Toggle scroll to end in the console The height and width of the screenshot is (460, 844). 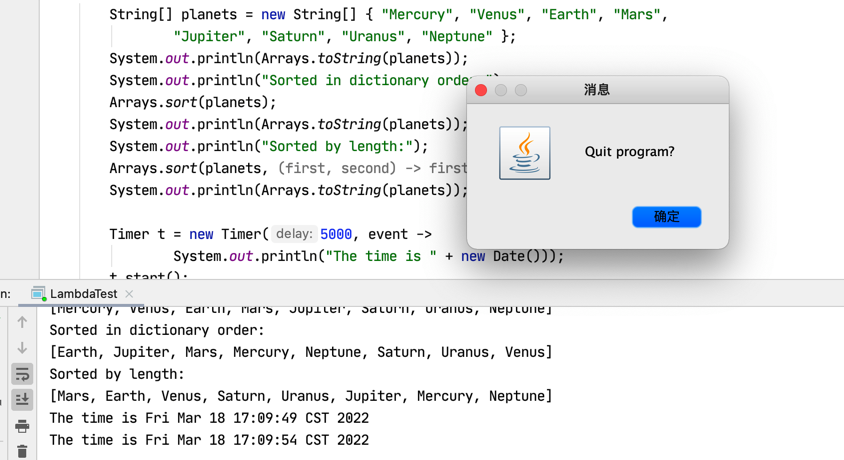pos(22,400)
